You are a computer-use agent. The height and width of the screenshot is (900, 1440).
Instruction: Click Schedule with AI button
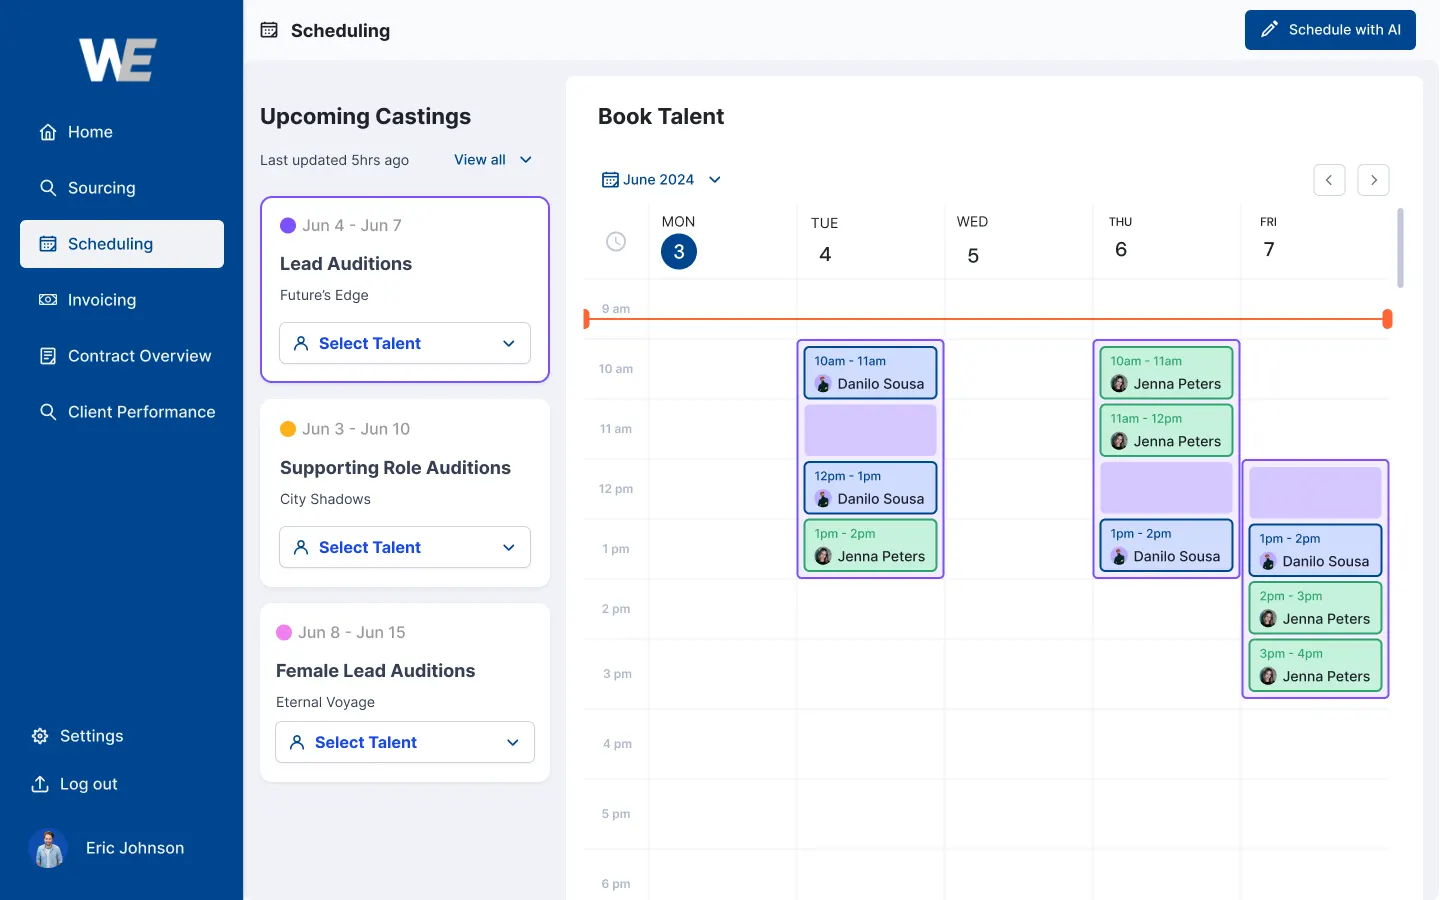coord(1330,30)
